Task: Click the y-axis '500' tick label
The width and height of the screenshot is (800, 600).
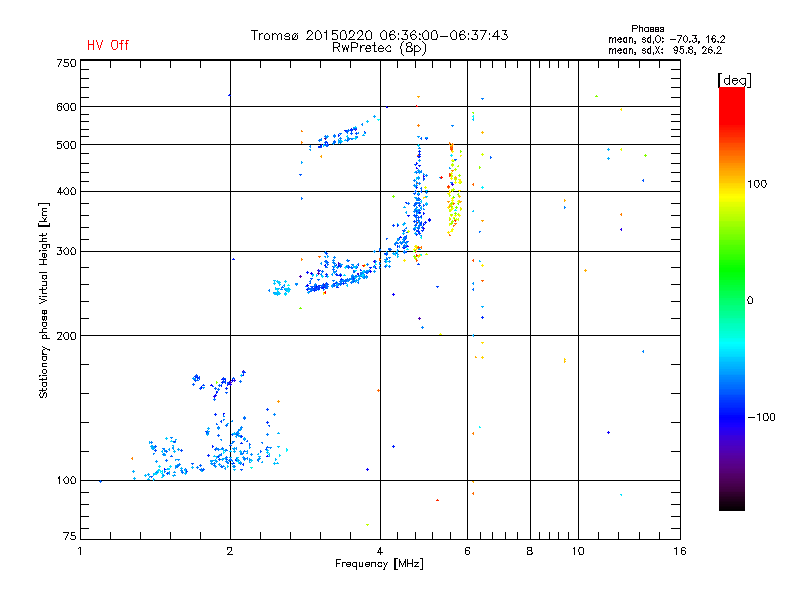Action: point(66,145)
